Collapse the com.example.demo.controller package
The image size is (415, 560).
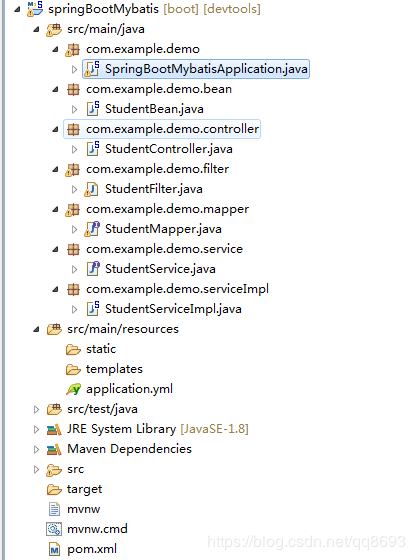[x=55, y=130]
